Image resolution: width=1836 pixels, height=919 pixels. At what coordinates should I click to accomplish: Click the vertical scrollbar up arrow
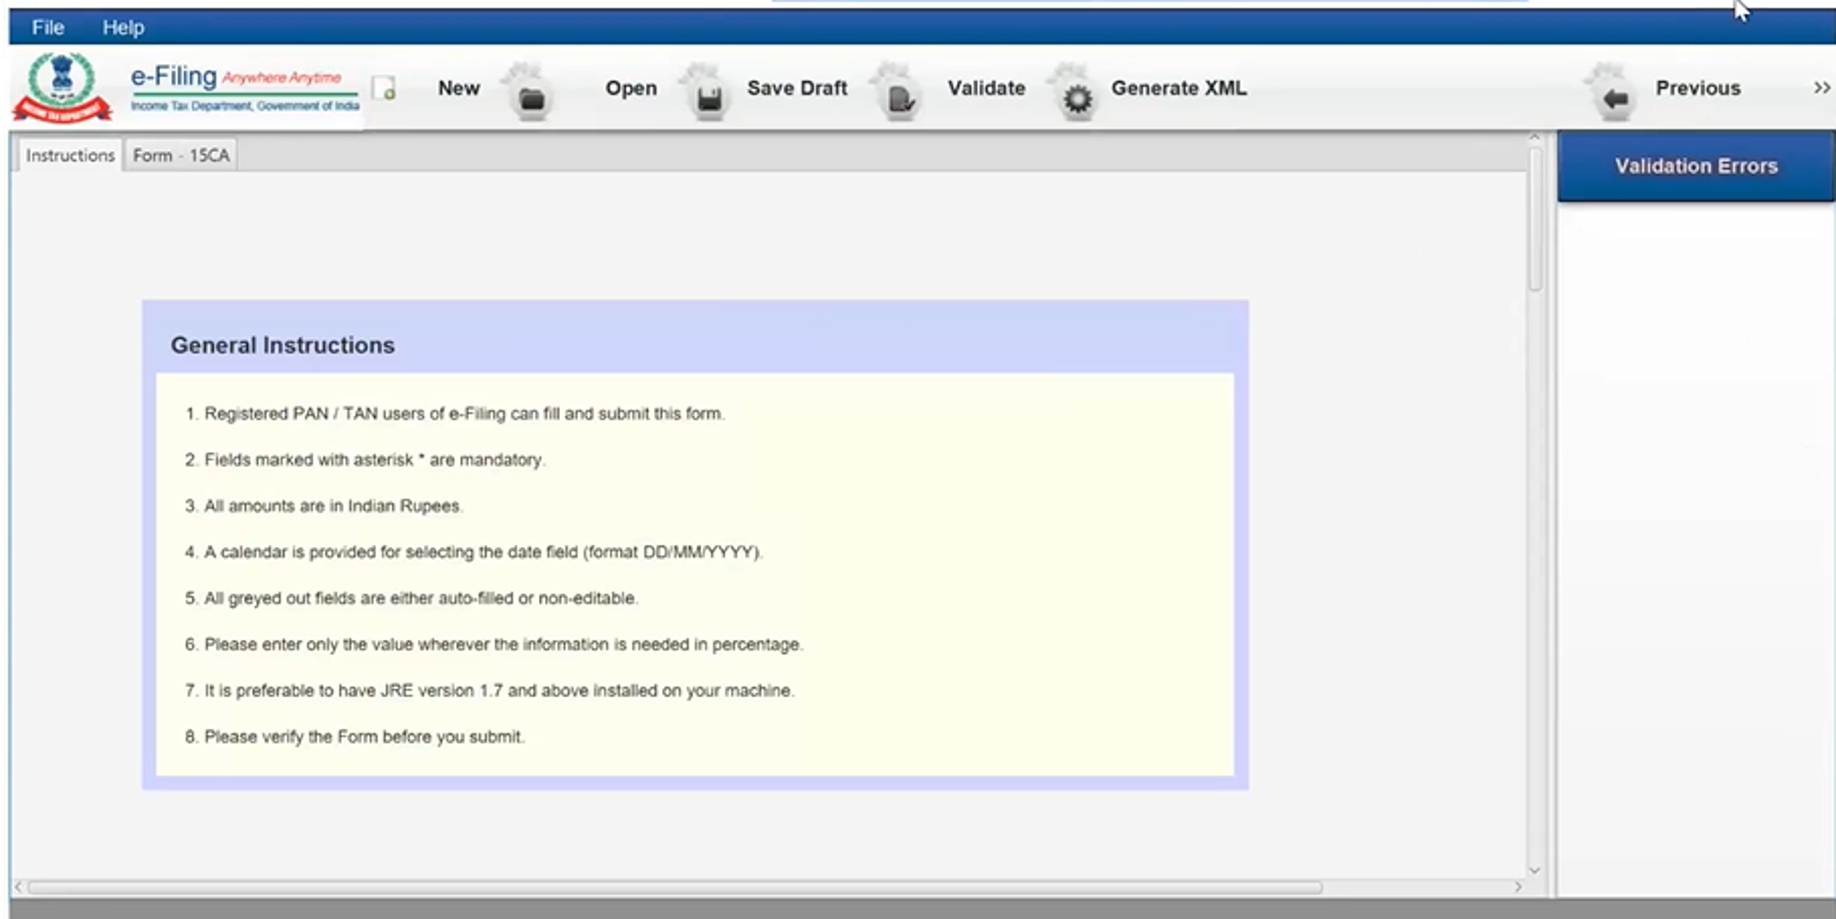click(1534, 138)
